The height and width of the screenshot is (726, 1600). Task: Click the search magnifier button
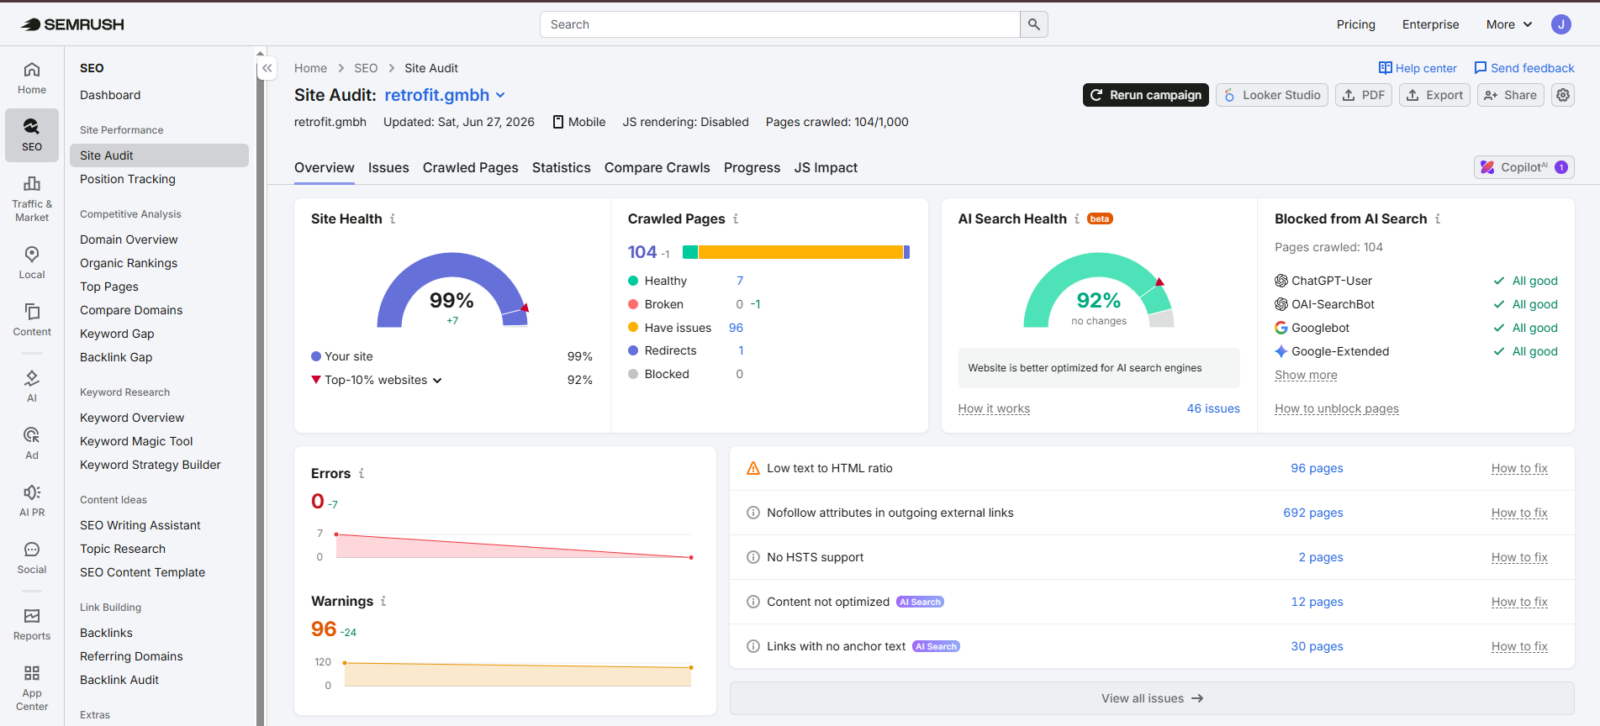click(1034, 24)
